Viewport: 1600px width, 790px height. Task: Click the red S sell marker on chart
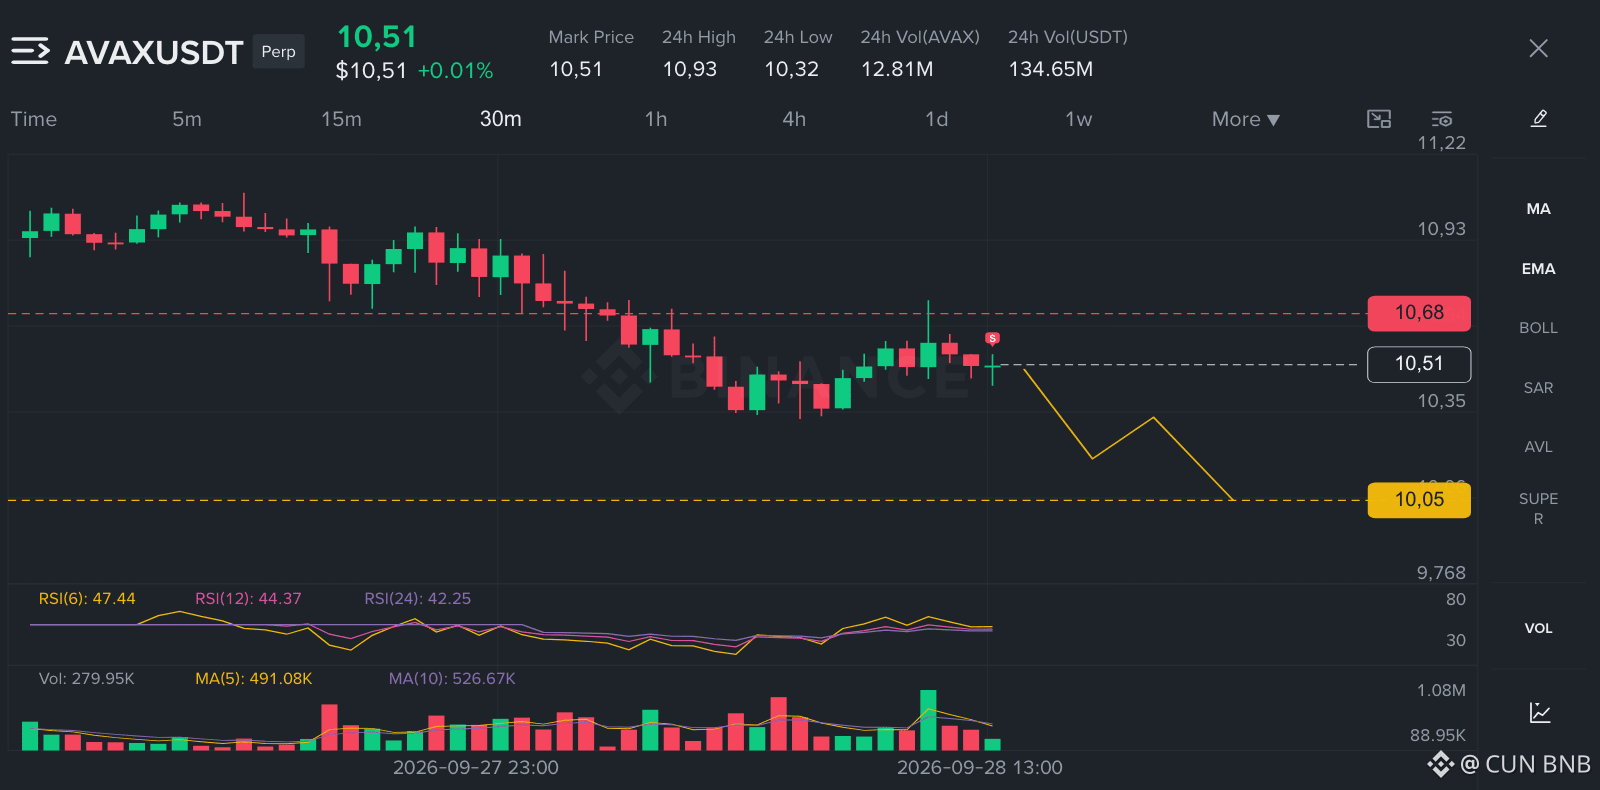[x=992, y=339]
